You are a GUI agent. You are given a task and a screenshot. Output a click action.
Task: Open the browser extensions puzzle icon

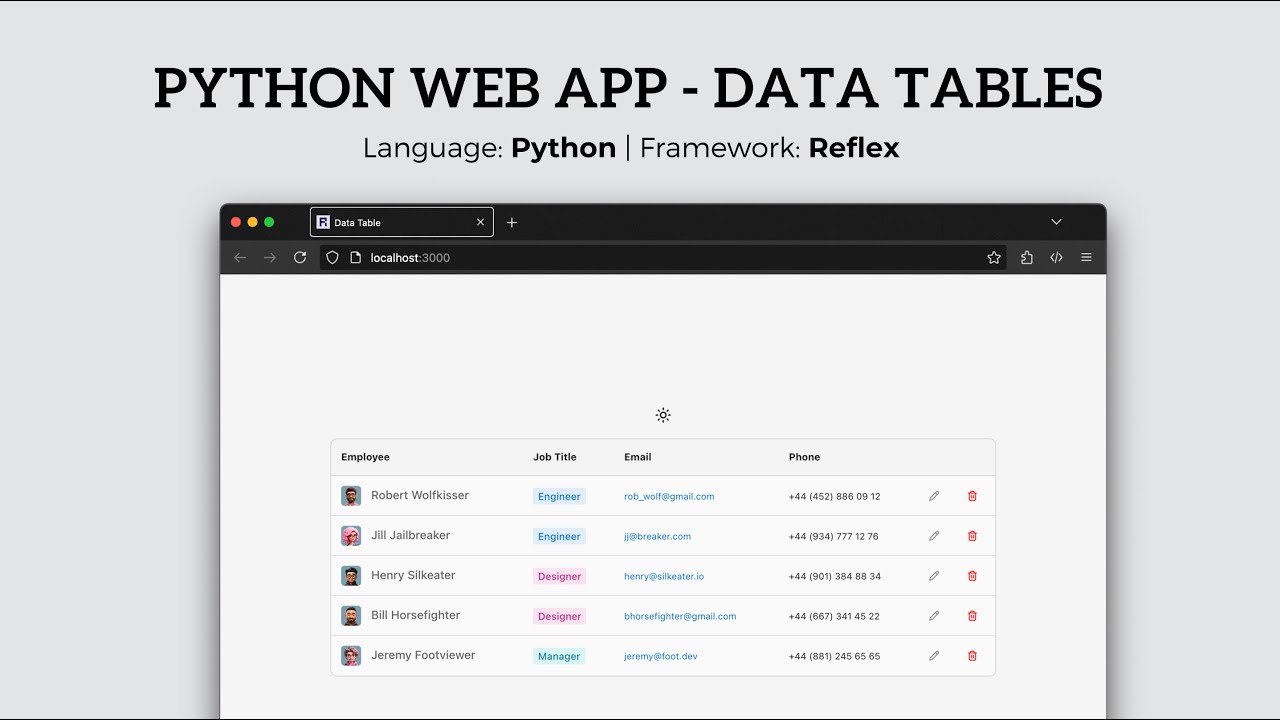[1027, 258]
